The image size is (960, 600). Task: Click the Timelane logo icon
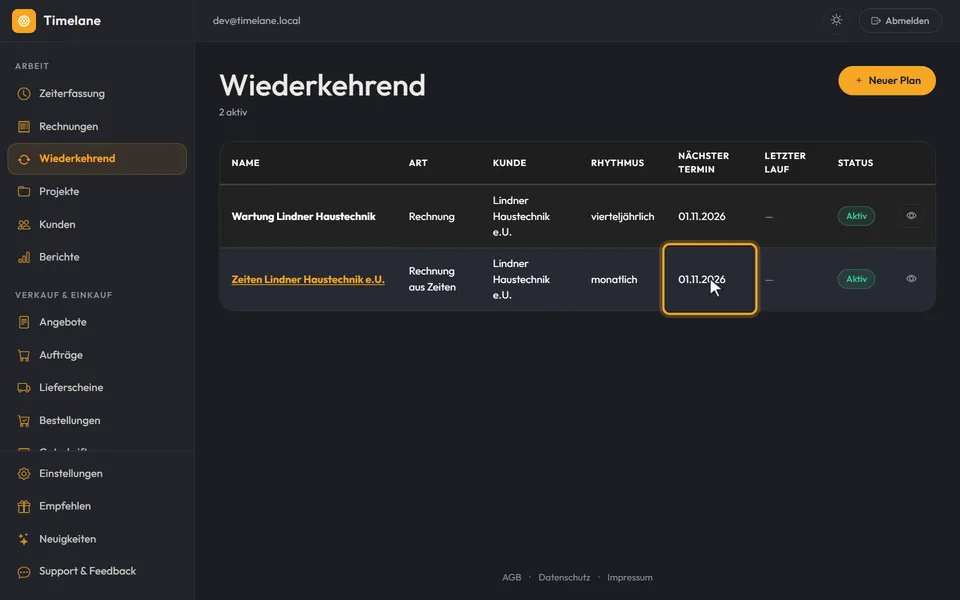[24, 21]
